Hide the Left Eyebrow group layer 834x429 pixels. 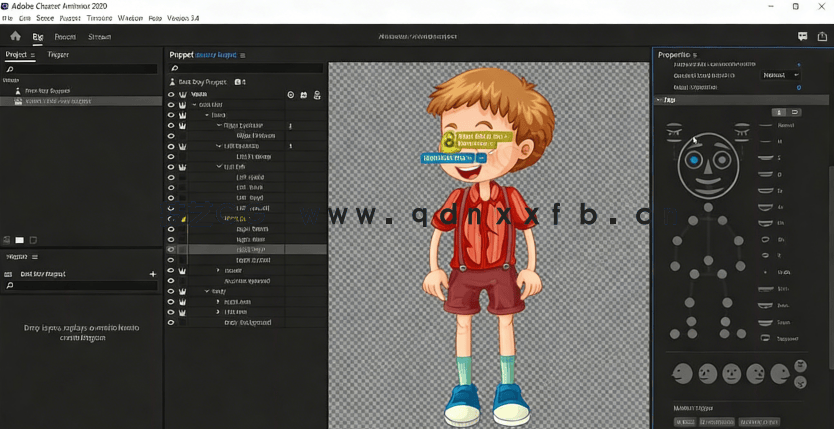171,146
